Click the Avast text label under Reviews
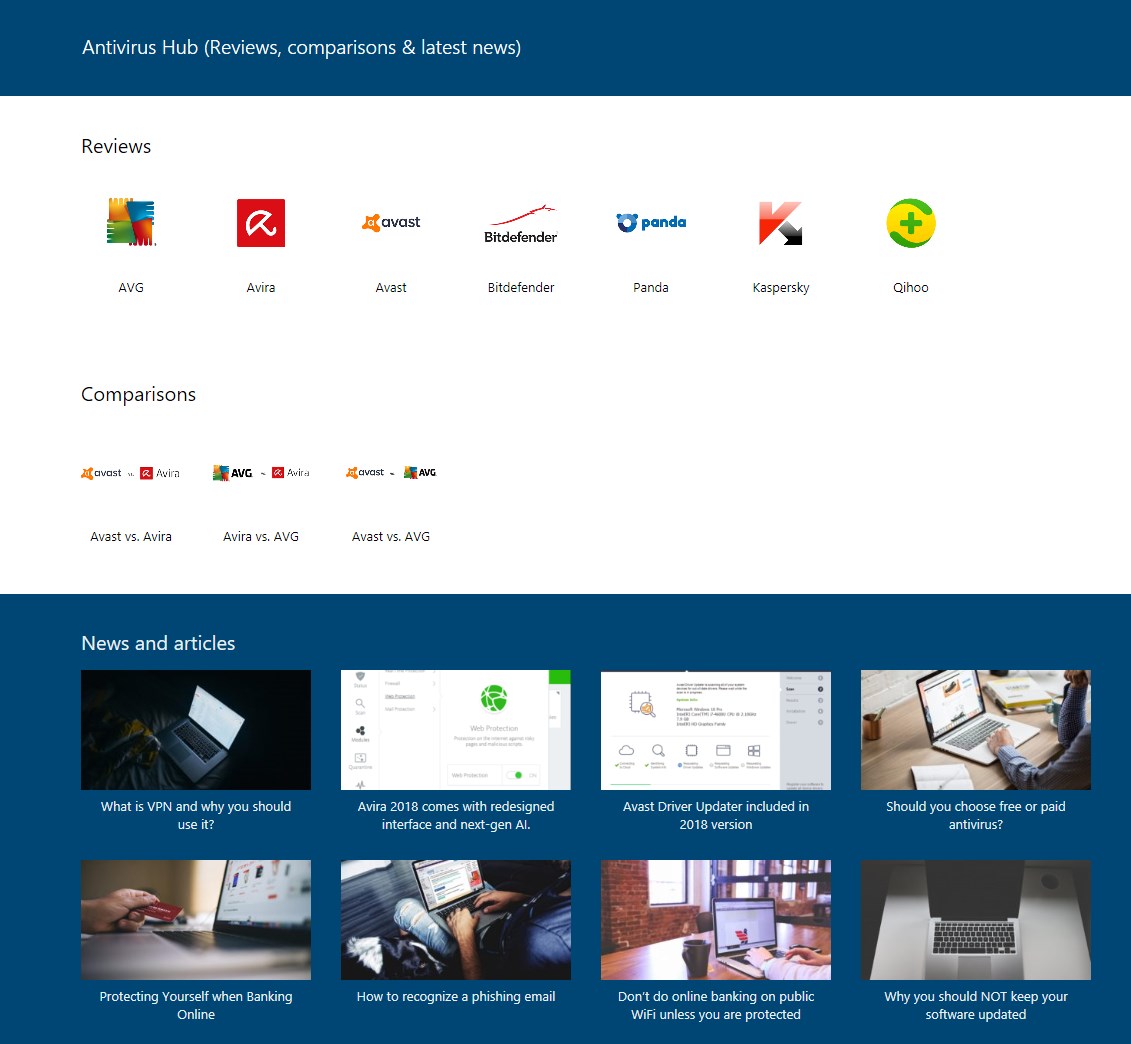The image size is (1131, 1044). pos(391,287)
